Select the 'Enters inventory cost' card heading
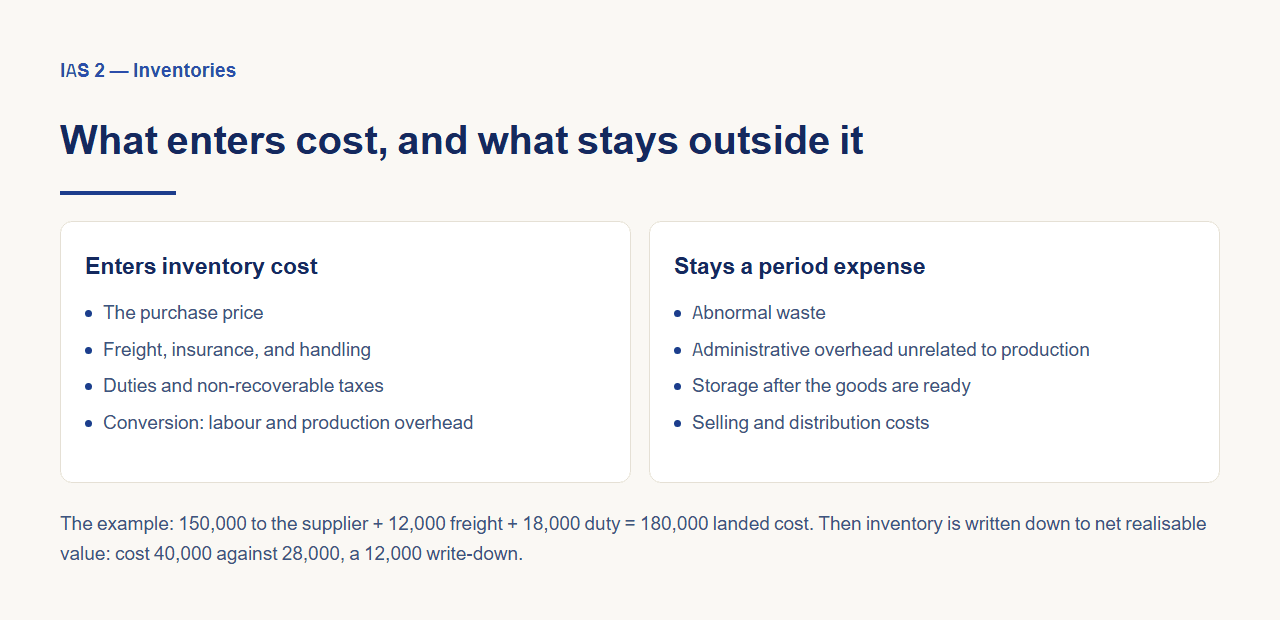Screen dimensions: 1280x620 [x=201, y=266]
